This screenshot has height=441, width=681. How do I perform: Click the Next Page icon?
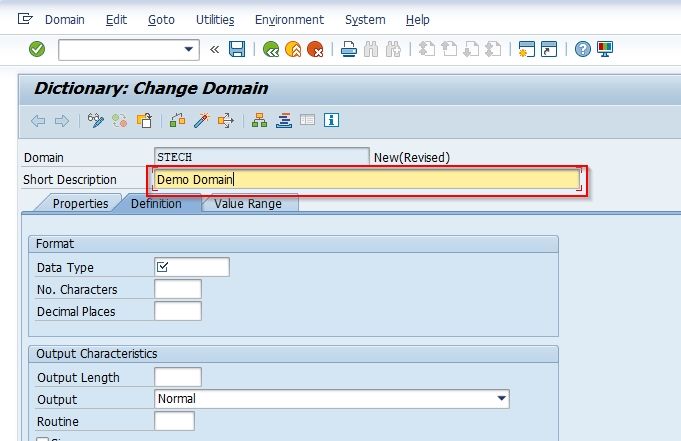(x=471, y=49)
